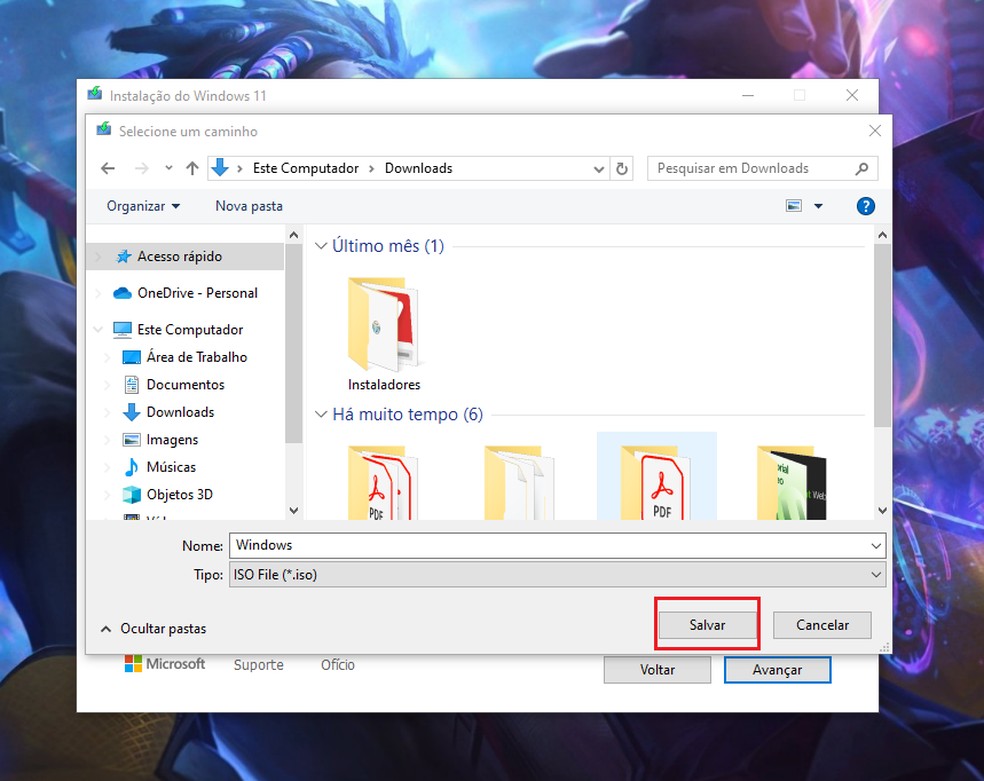Viewport: 984px width, 781px height.
Task: Expand the Este Computador tree node
Action: tap(98, 329)
